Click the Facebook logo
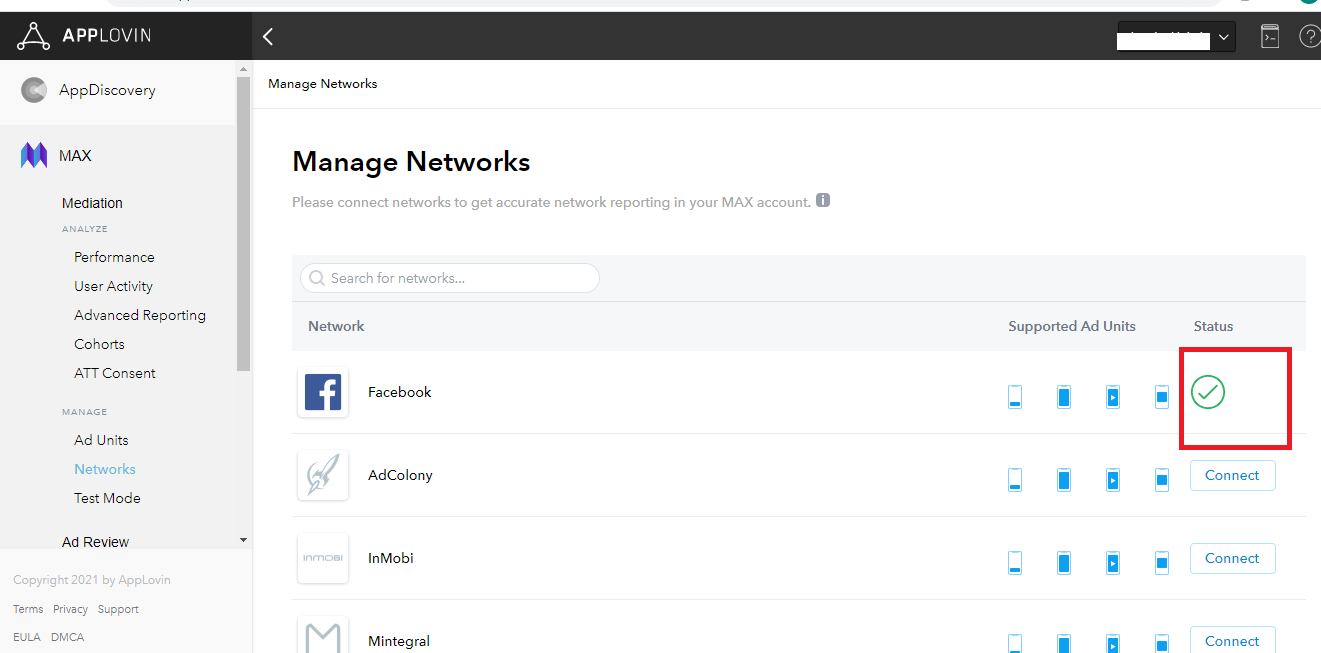The height and width of the screenshot is (653, 1321). pyautogui.click(x=323, y=392)
